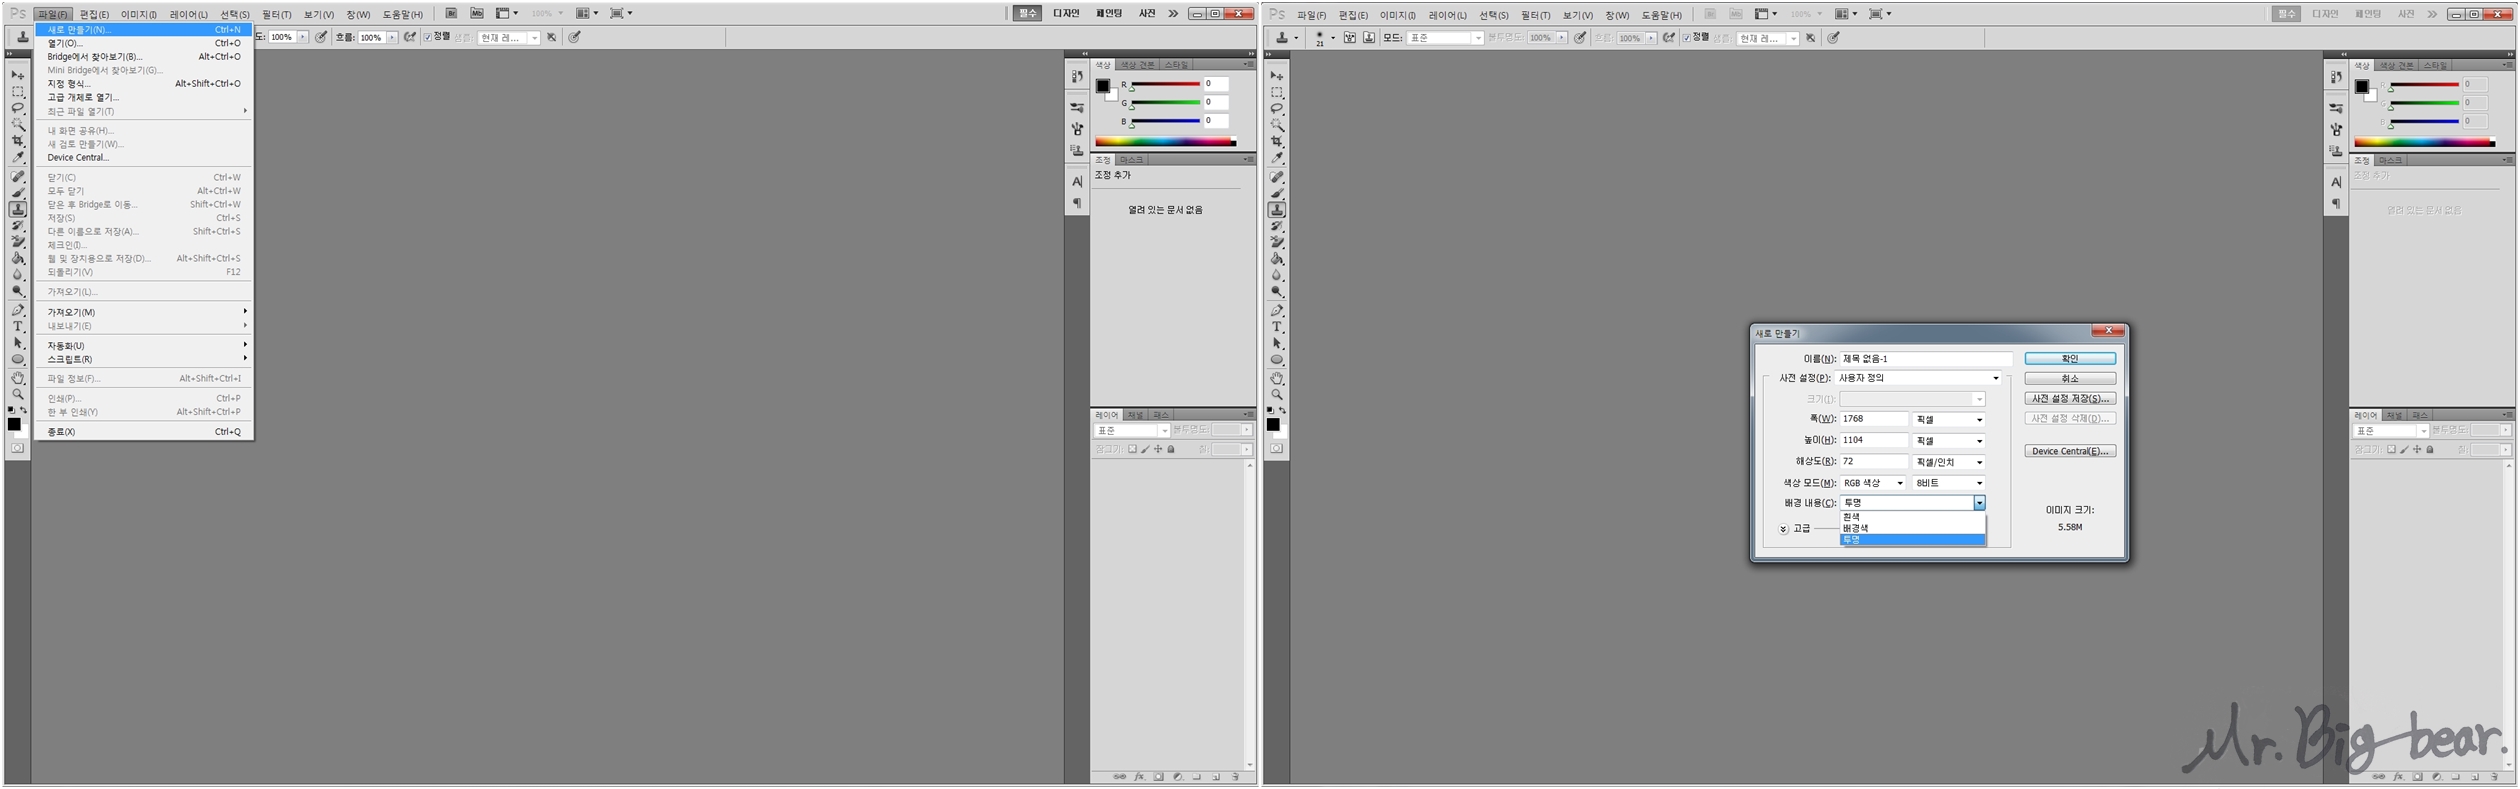Viewport: 2520px width, 789px height.
Task: Select Pen tool in right window
Action: coord(1277,311)
